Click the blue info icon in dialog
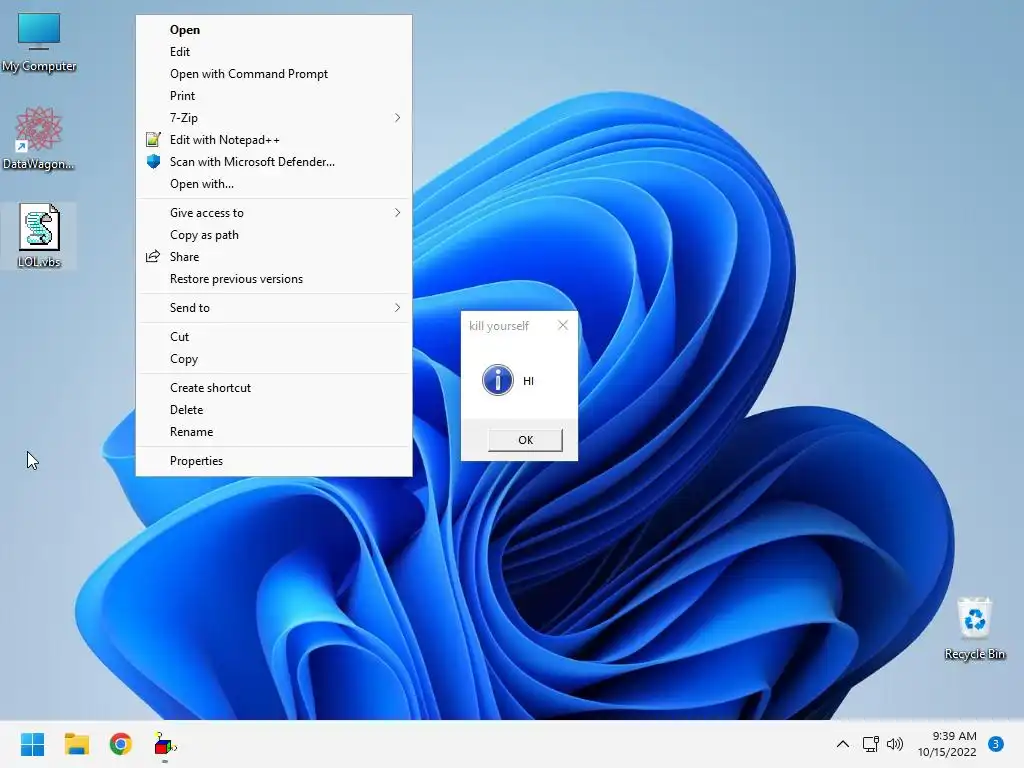Image resolution: width=1024 pixels, height=768 pixels. [x=498, y=380]
